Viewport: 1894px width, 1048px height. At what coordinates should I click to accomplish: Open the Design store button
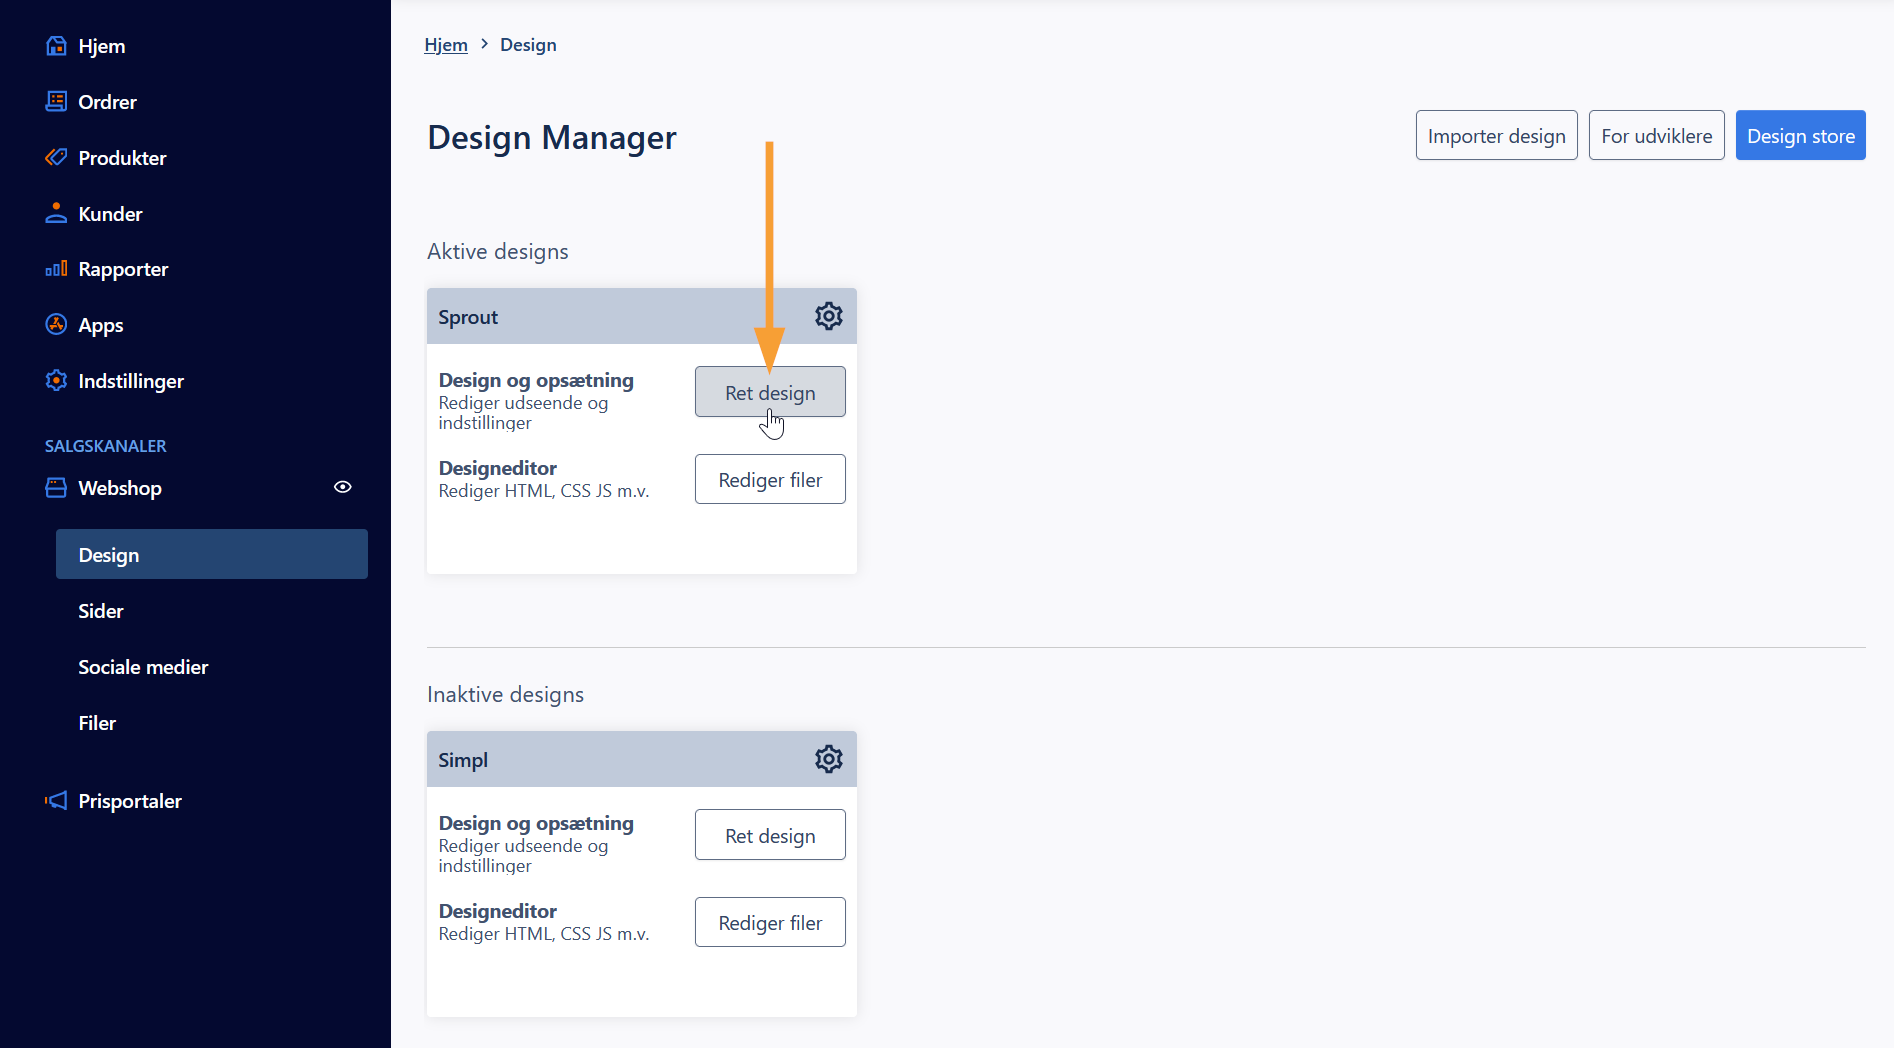point(1800,135)
